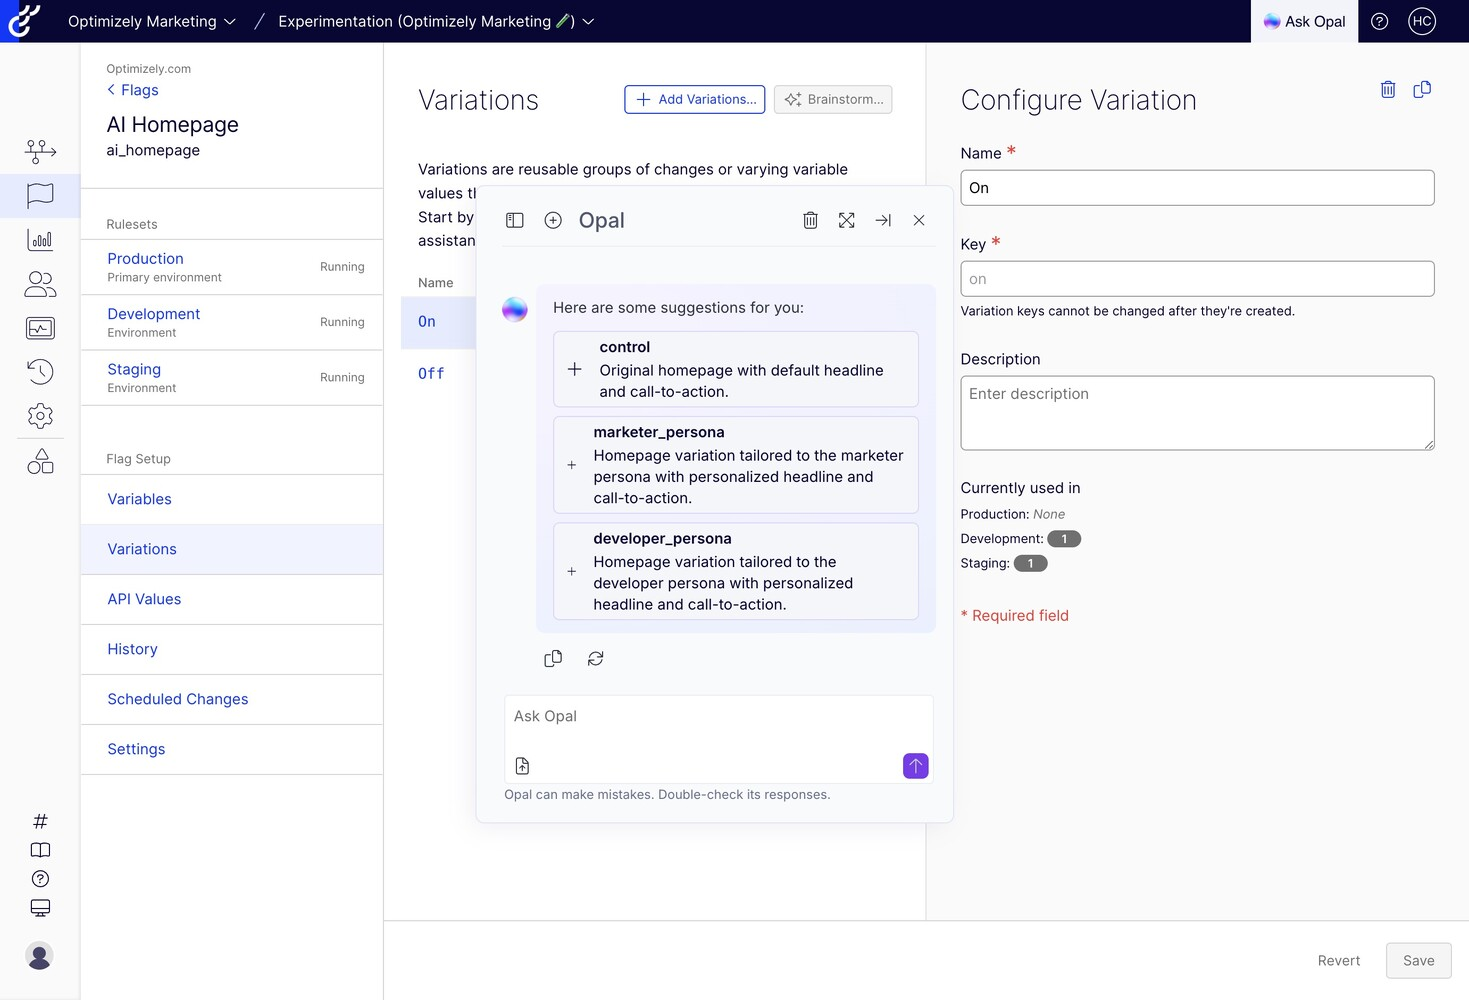Add the control variation suggestion
The image size is (1469, 1000).
pos(575,369)
